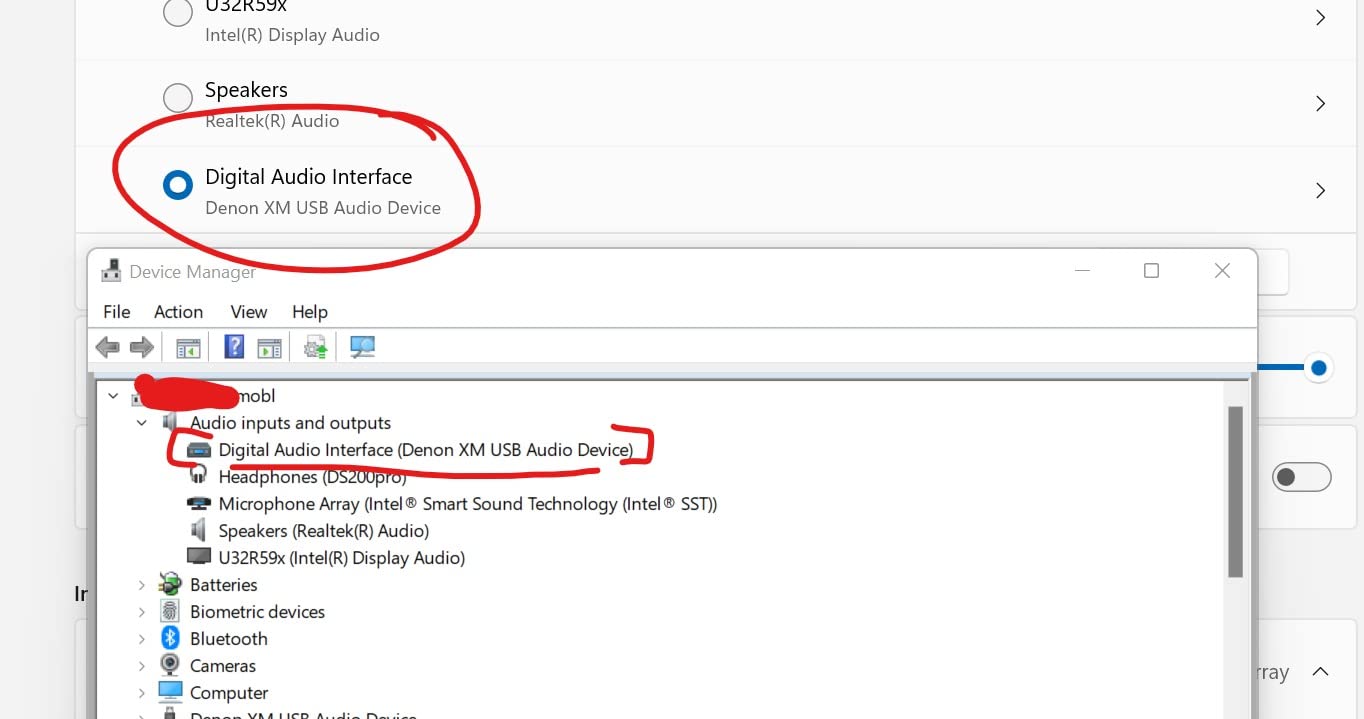Click the Update device driver toolbar icon

pos(316,347)
